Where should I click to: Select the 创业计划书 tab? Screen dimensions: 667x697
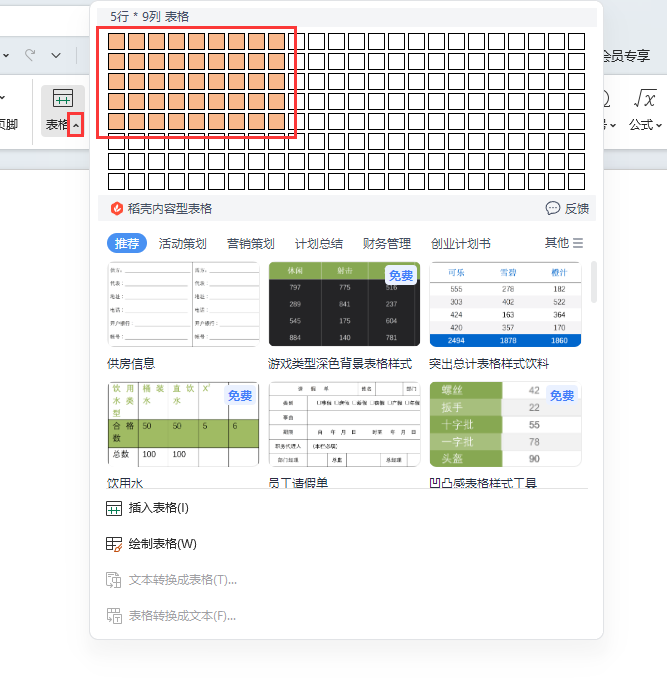pyautogui.click(x=460, y=244)
